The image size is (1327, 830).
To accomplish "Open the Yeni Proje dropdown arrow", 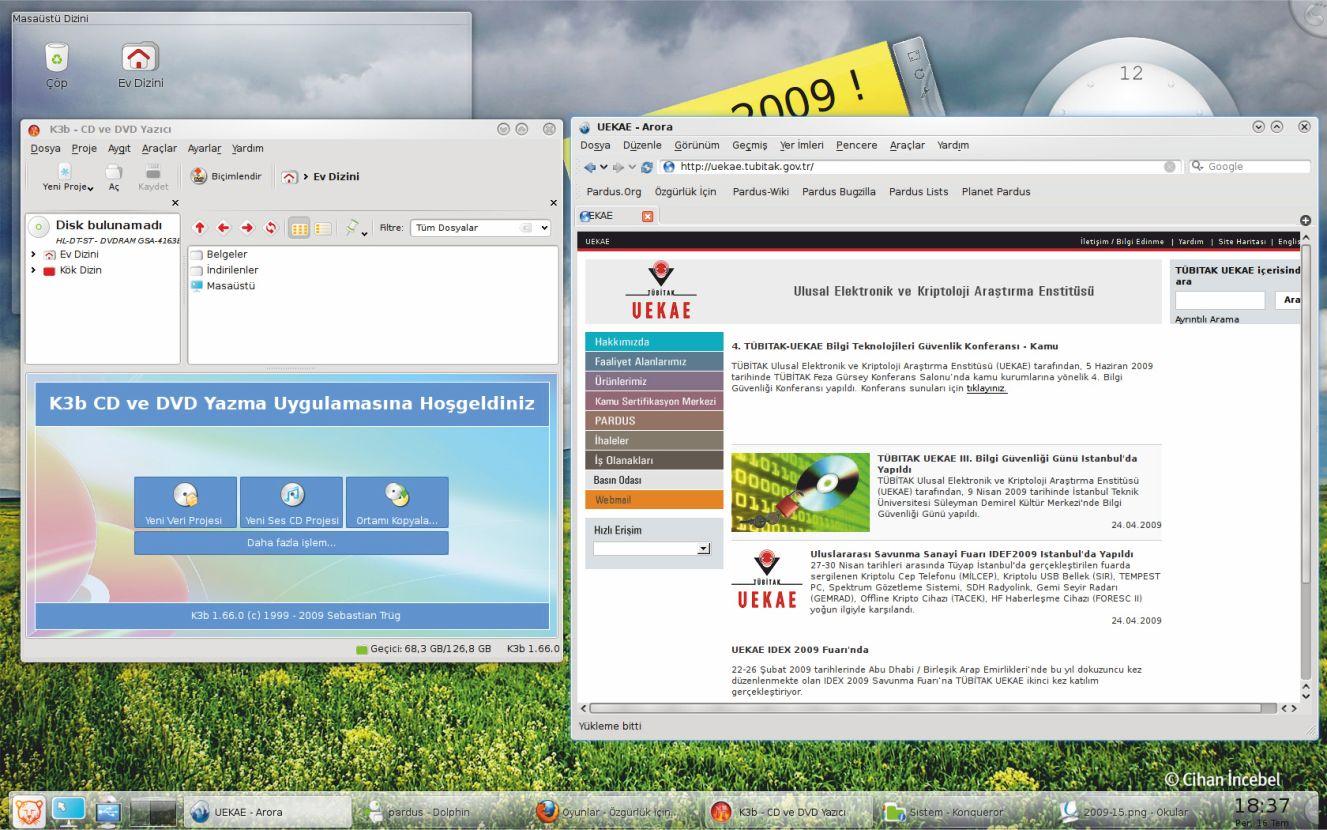I will pos(90,188).
